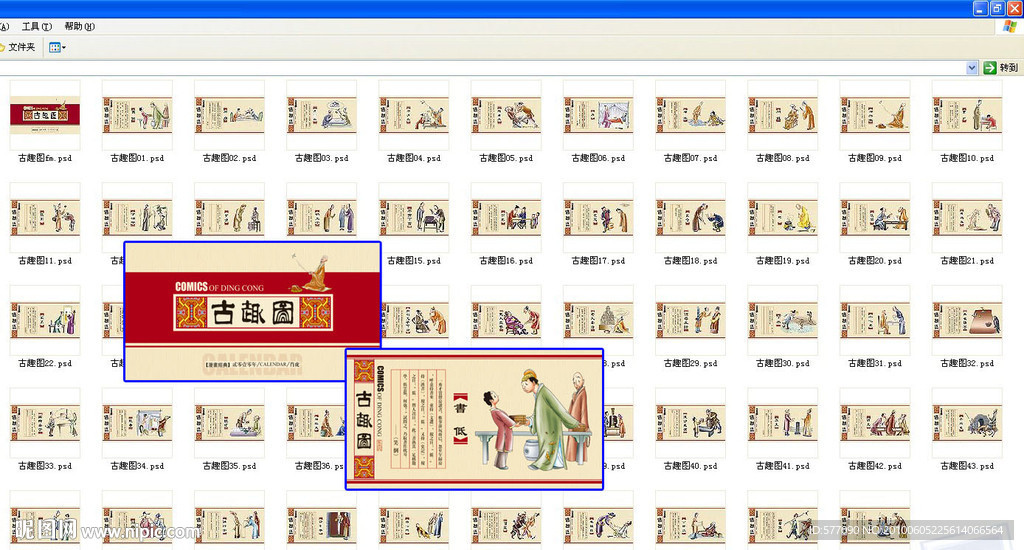Select the thumbnail 古趣图06.psd
Screen dimensions: 1024x550
[598, 115]
